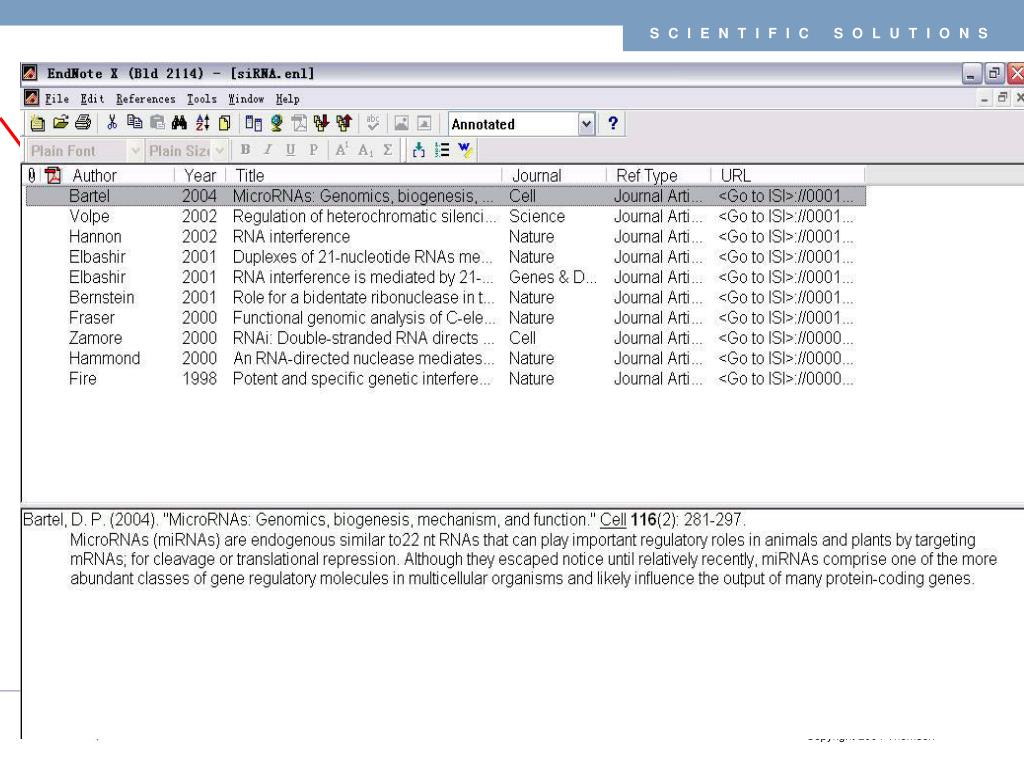The image size is (1024, 768).
Task: Click the blue question mark Help icon
Action: 613,123
